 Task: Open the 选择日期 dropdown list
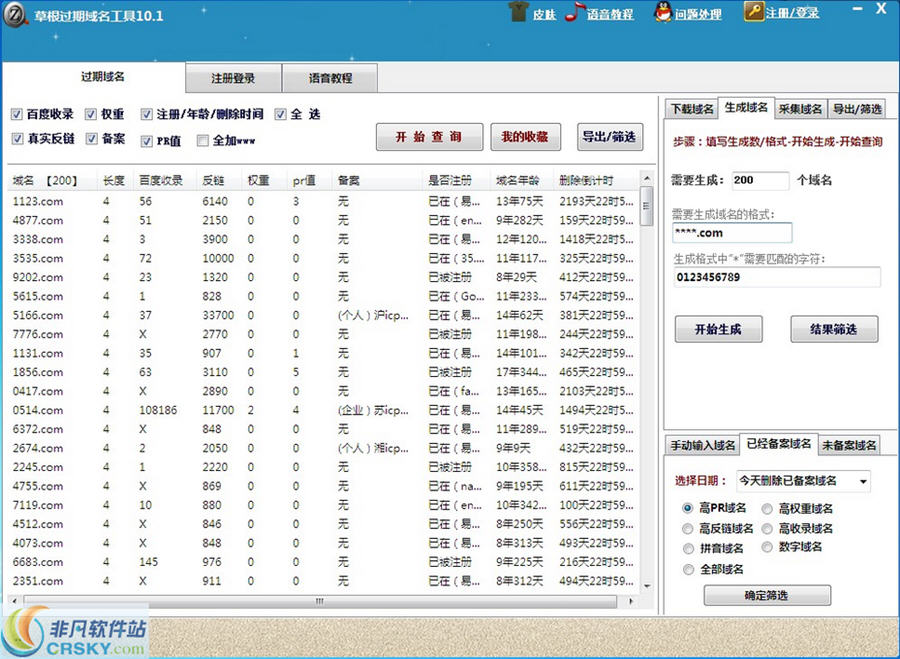point(803,481)
